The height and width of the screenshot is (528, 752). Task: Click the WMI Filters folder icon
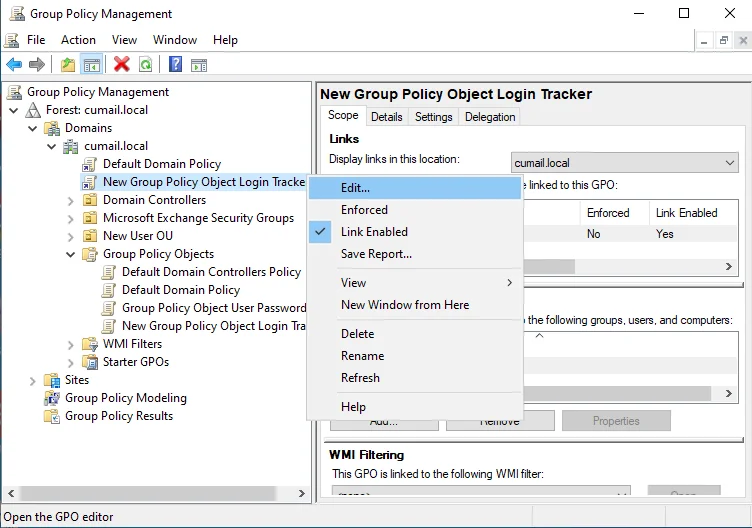click(90, 344)
